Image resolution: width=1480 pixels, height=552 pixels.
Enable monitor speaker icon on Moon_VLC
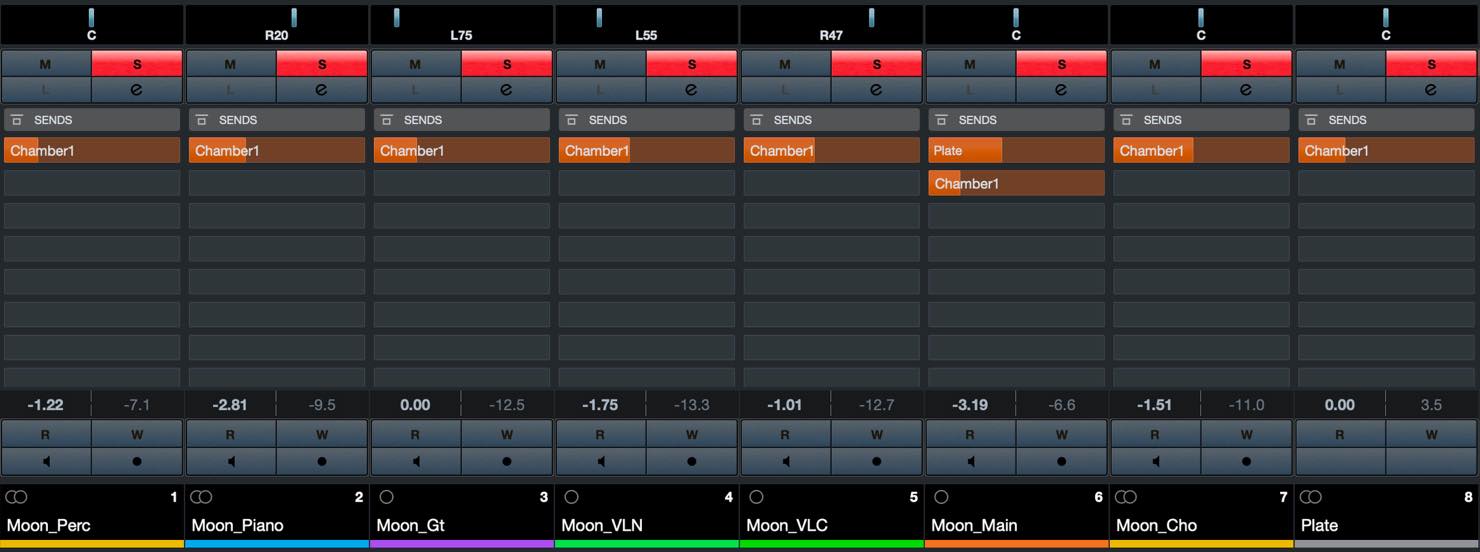(x=786, y=461)
